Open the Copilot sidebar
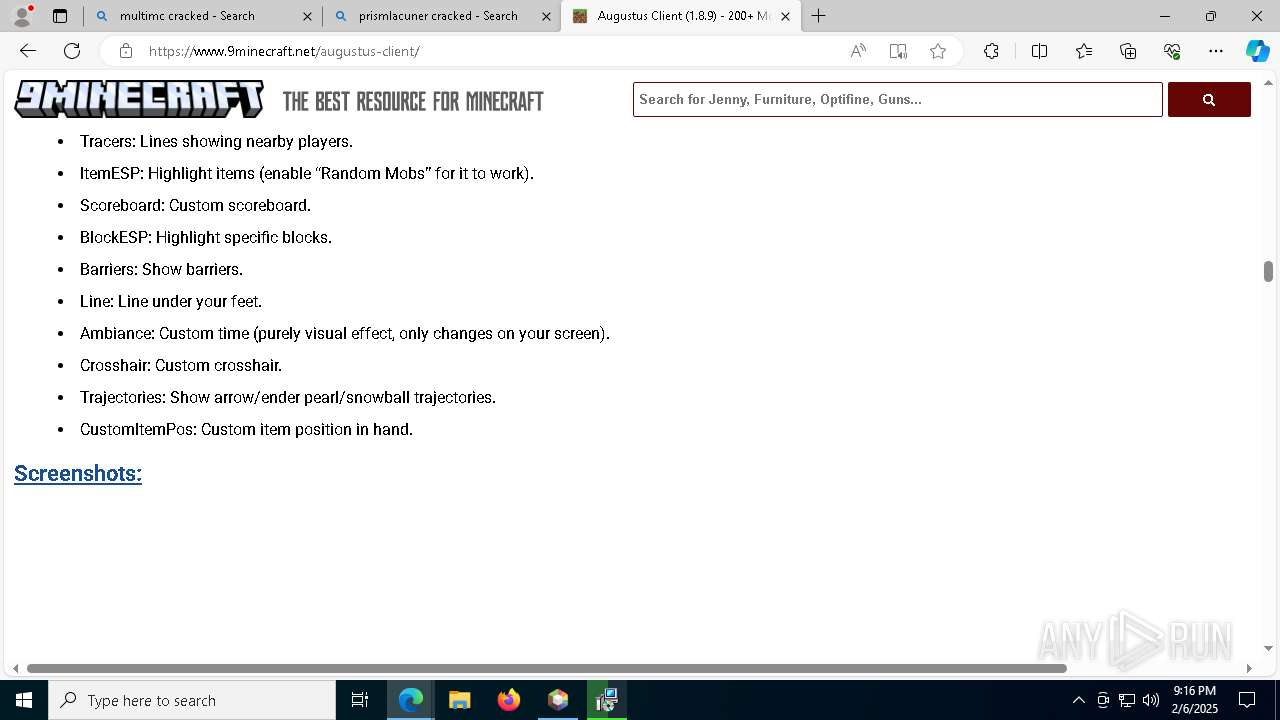The width and height of the screenshot is (1280, 720). click(1257, 51)
